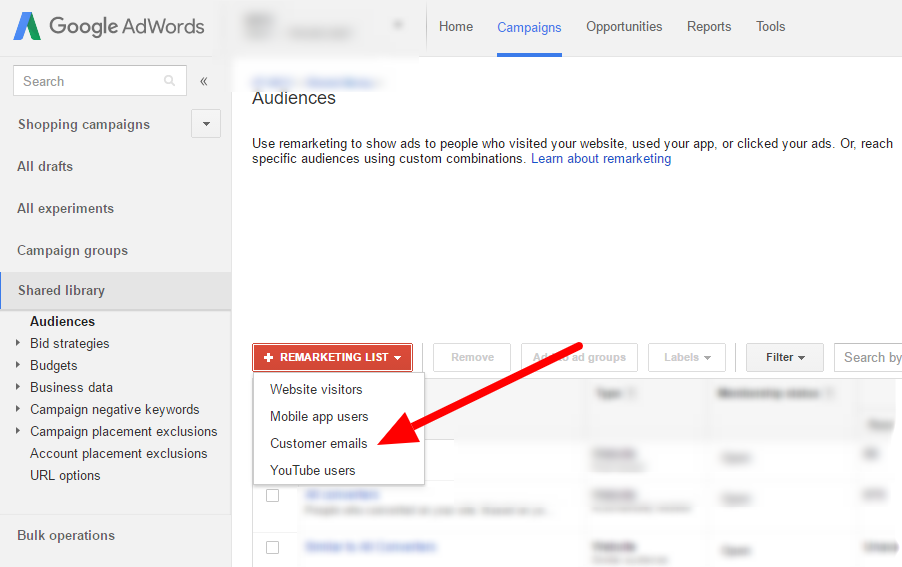Image resolution: width=902 pixels, height=567 pixels.
Task: Open the Labels dropdown
Action: coord(687,357)
